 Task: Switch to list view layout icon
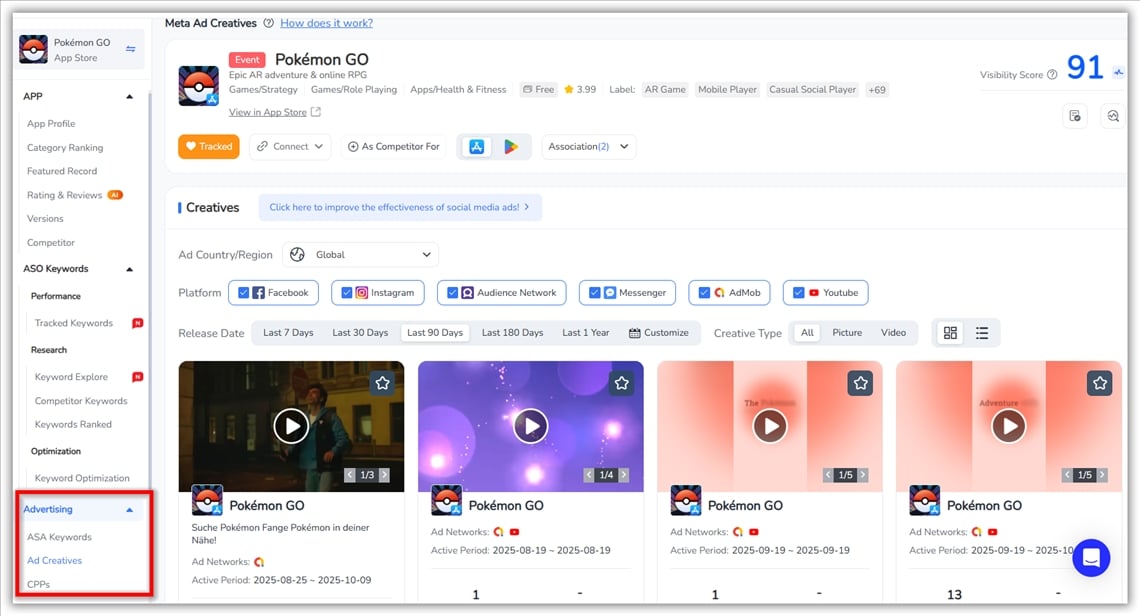point(982,333)
